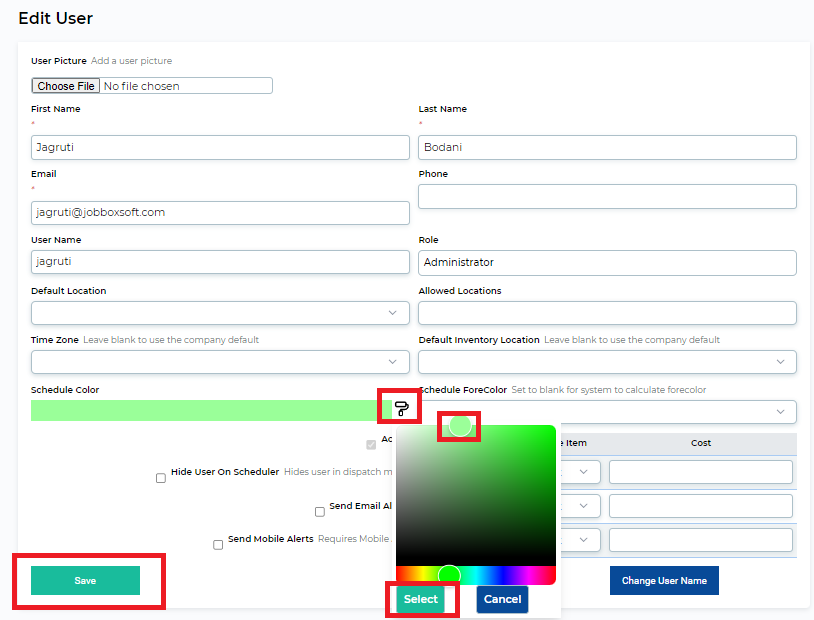Viewport: 814px width, 620px height.
Task: Click the light-green Schedule Color bar
Action: [x=211, y=410]
